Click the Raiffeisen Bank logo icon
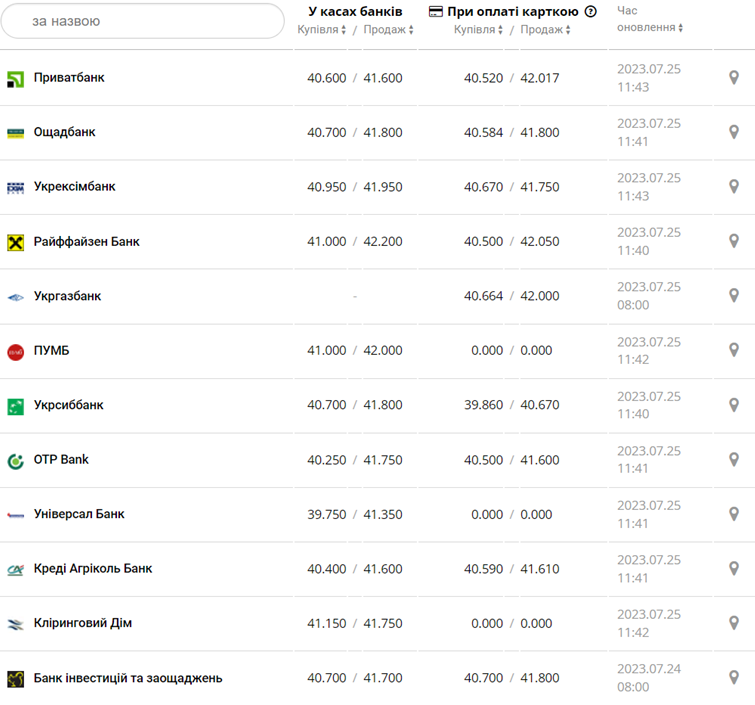This screenshot has width=755, height=705. tap(15, 242)
